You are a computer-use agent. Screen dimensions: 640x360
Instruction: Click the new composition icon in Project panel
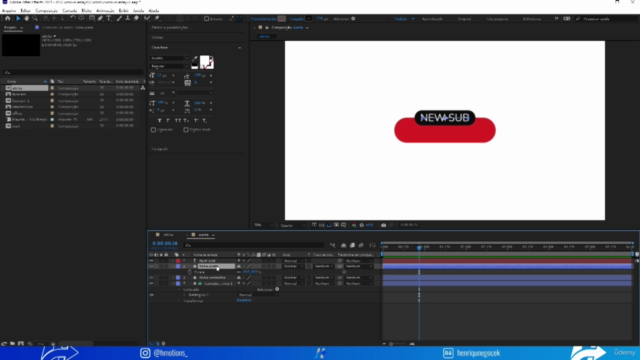pyautogui.click(x=21, y=344)
